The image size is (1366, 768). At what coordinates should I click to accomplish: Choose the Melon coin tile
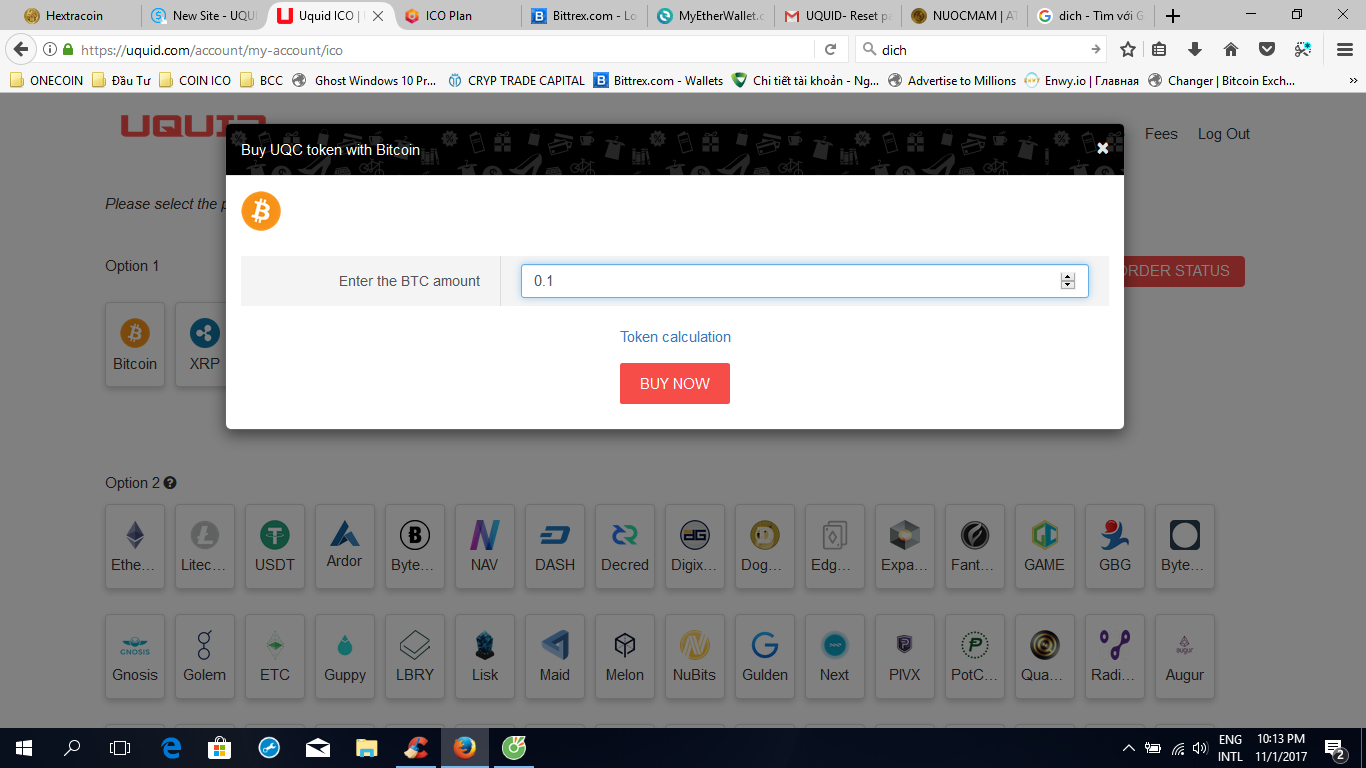click(625, 656)
